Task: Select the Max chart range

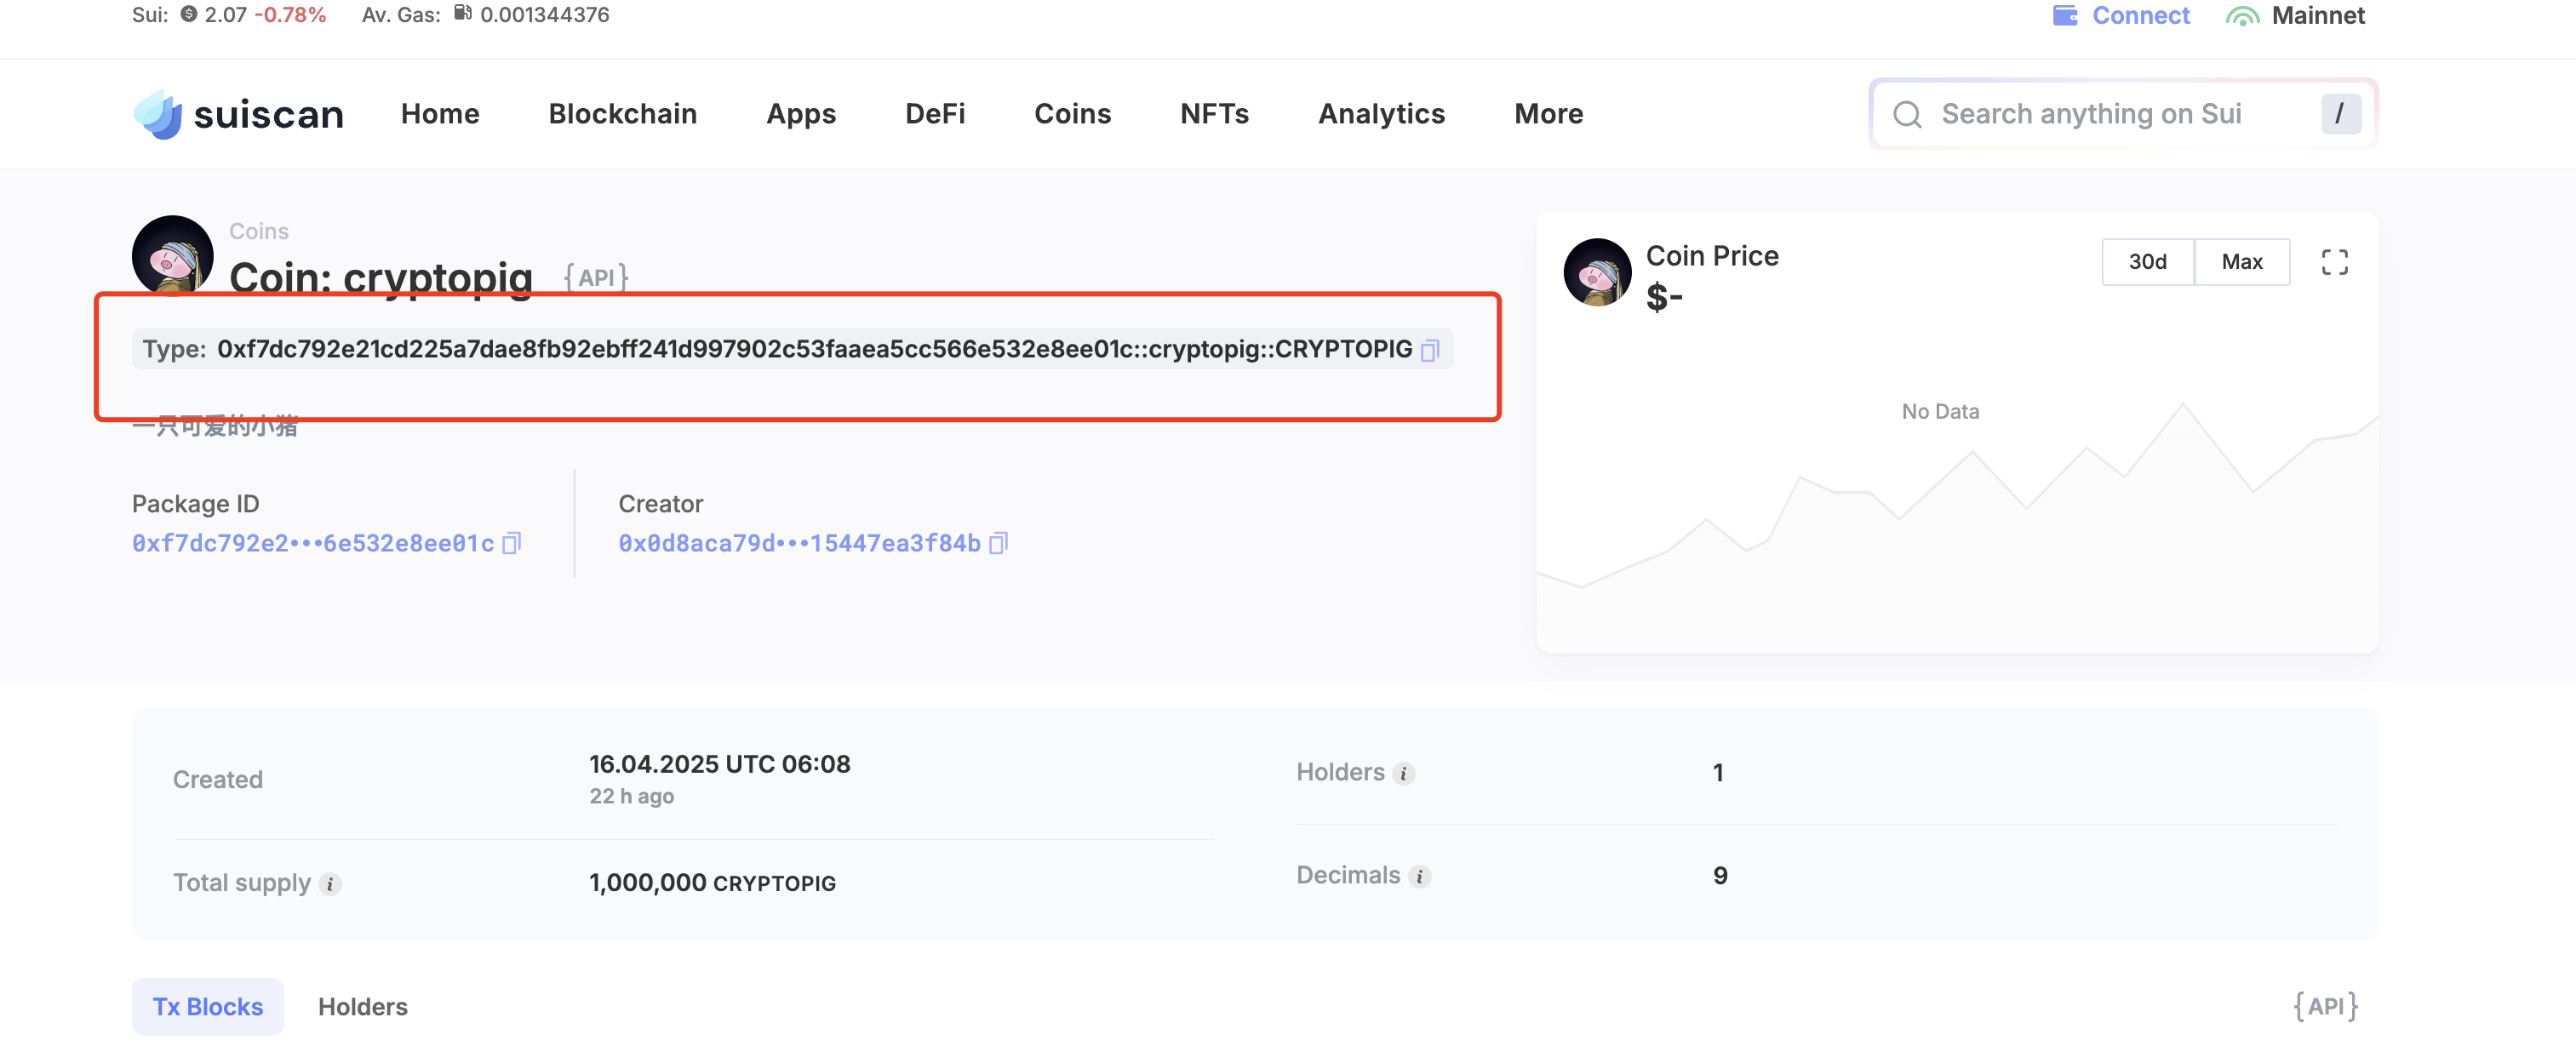Action: pos(2241,262)
